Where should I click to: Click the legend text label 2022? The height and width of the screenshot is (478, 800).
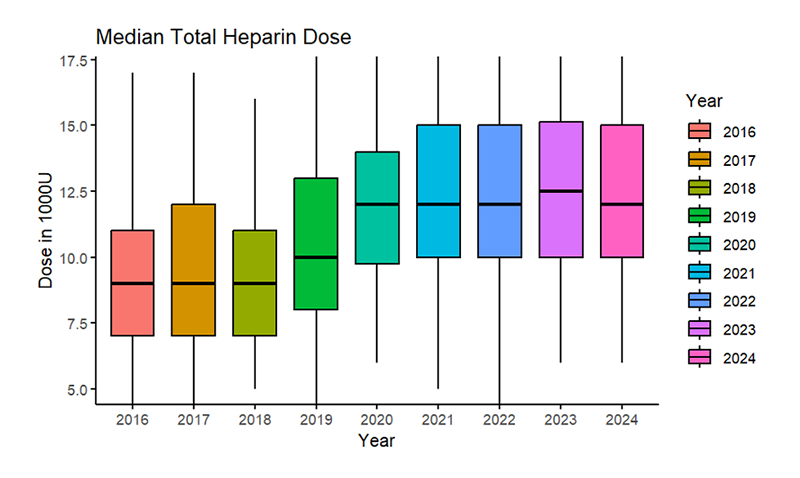pyautogui.click(x=739, y=301)
